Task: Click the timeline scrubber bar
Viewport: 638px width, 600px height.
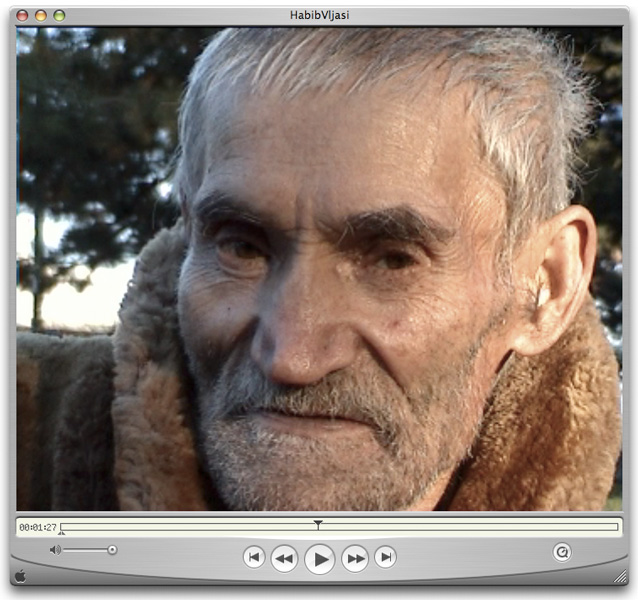Action: 339,527
